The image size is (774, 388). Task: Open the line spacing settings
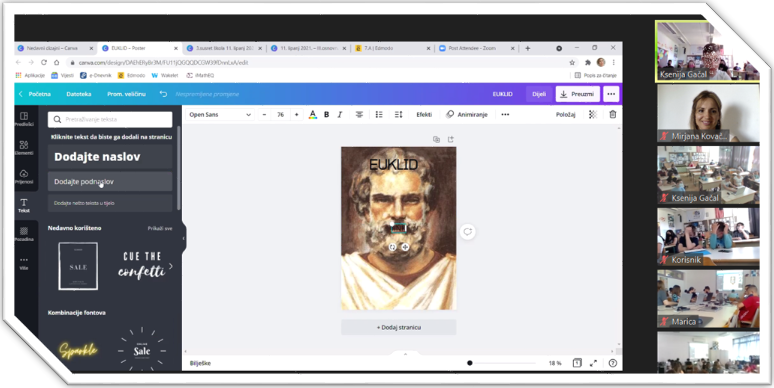point(398,115)
